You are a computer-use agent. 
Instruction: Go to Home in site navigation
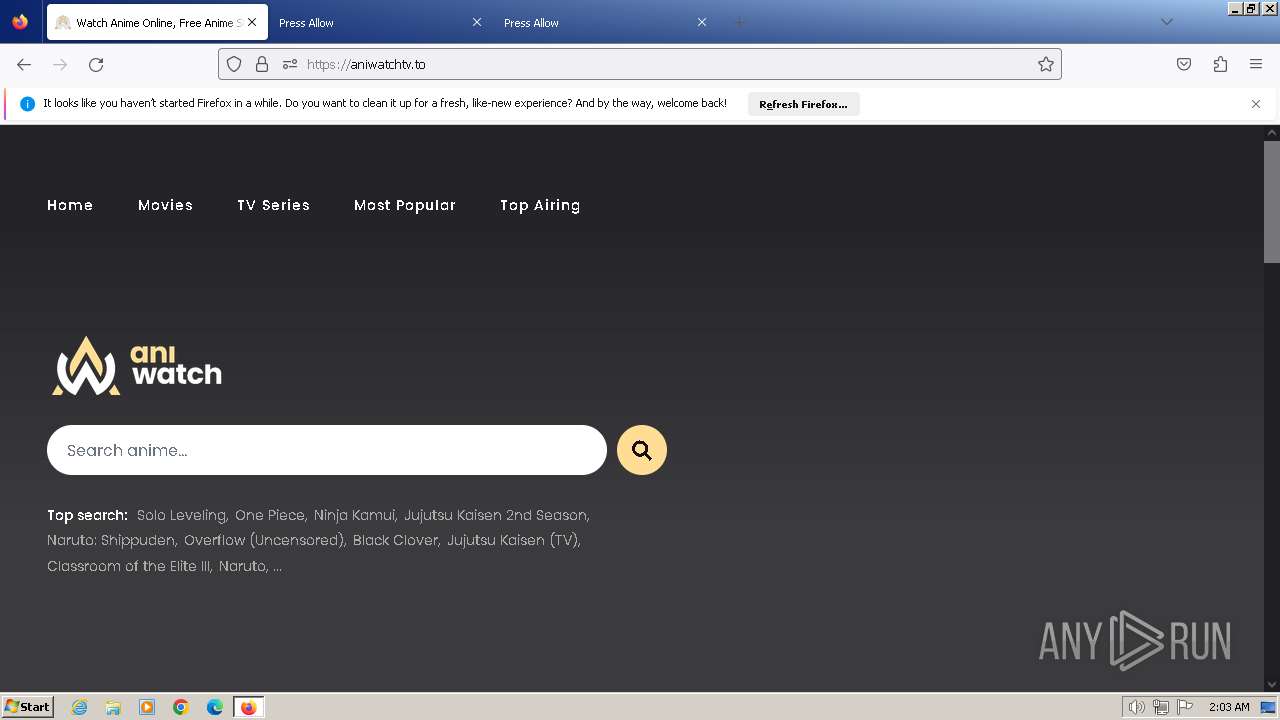coord(70,205)
